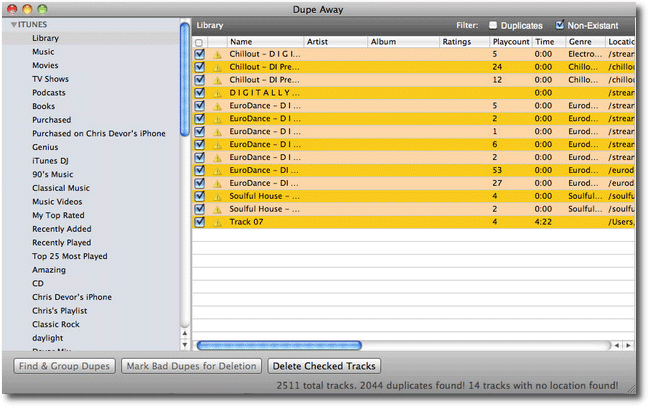Viewport: 649px width, 407px height.
Task: Enable the Duplicates filter checkbox
Action: (x=493, y=25)
